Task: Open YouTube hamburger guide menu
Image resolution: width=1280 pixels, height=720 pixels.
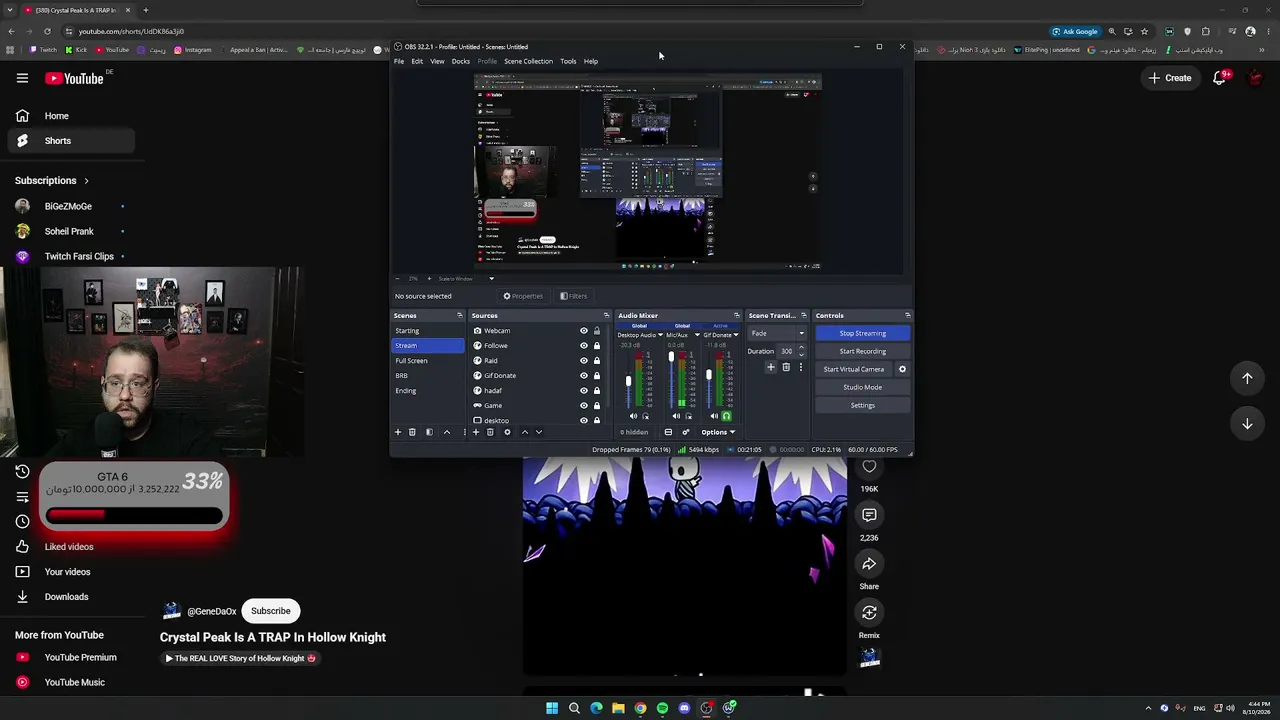Action: (x=22, y=78)
